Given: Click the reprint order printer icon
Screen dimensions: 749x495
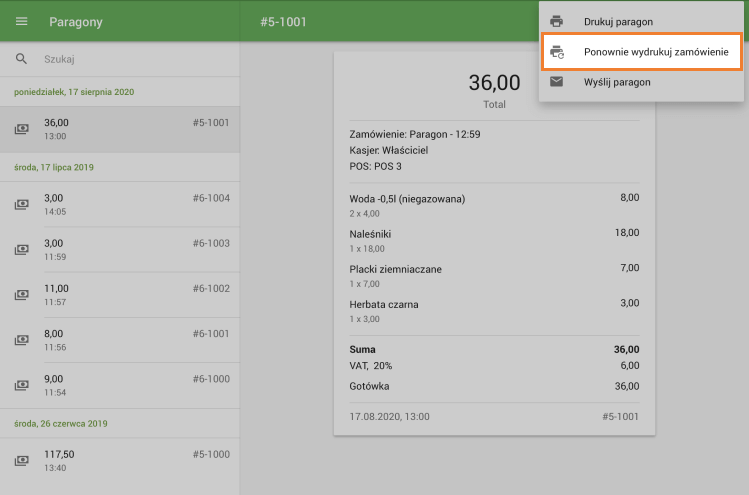Looking at the screenshot, I should [x=557, y=51].
